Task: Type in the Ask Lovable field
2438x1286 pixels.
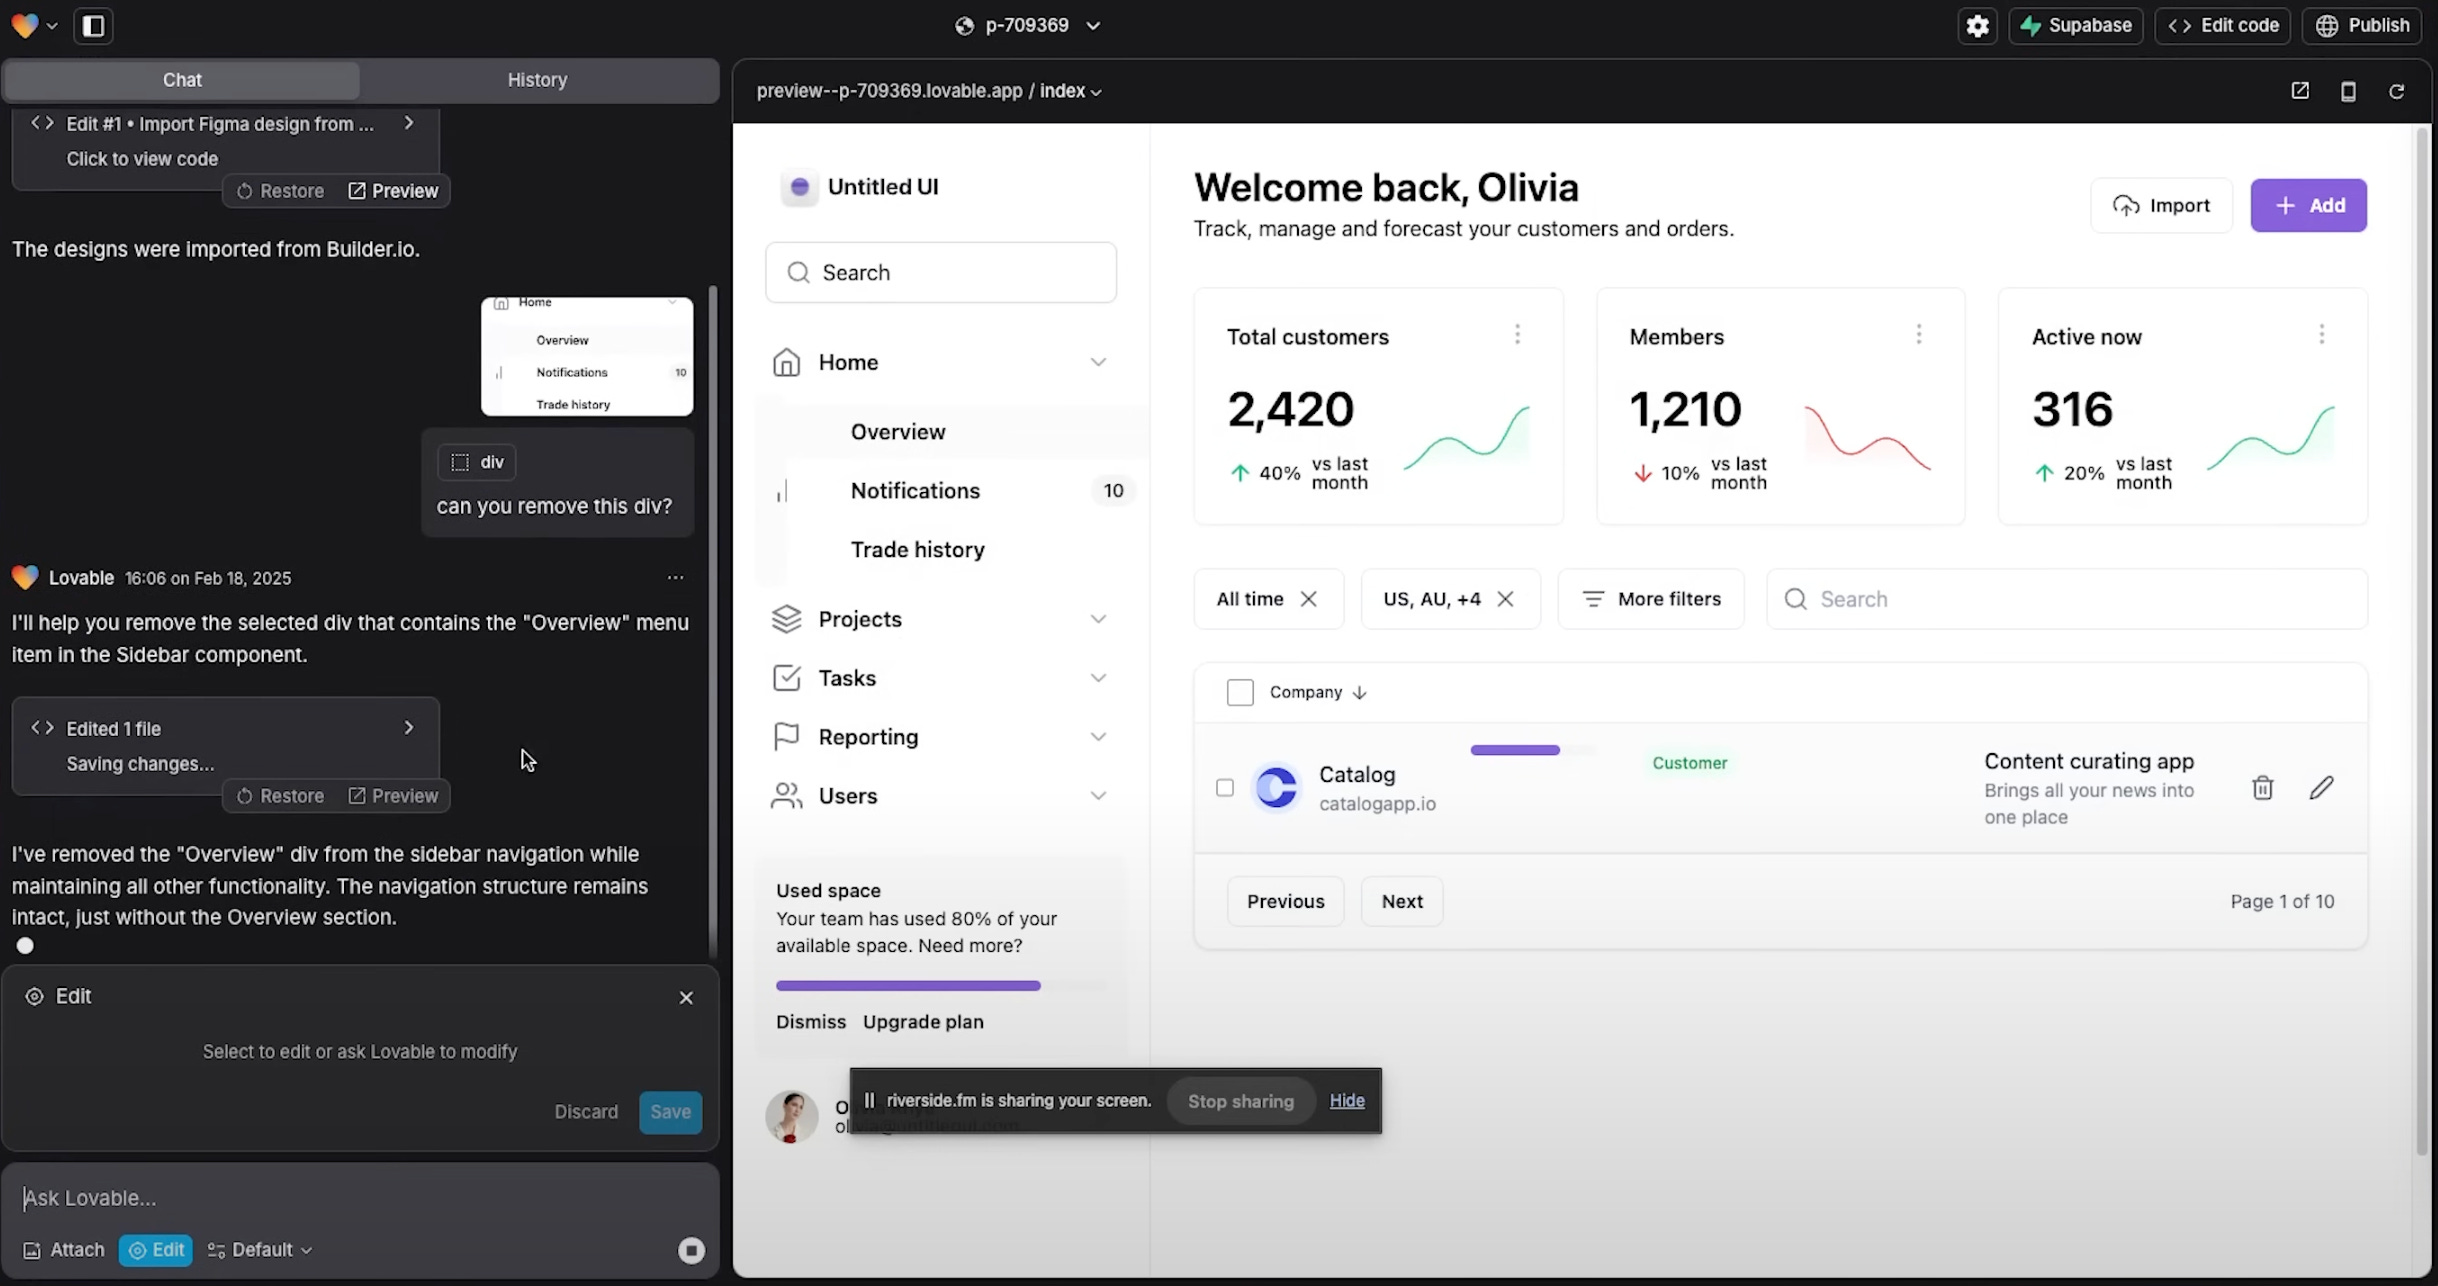Action: (360, 1197)
